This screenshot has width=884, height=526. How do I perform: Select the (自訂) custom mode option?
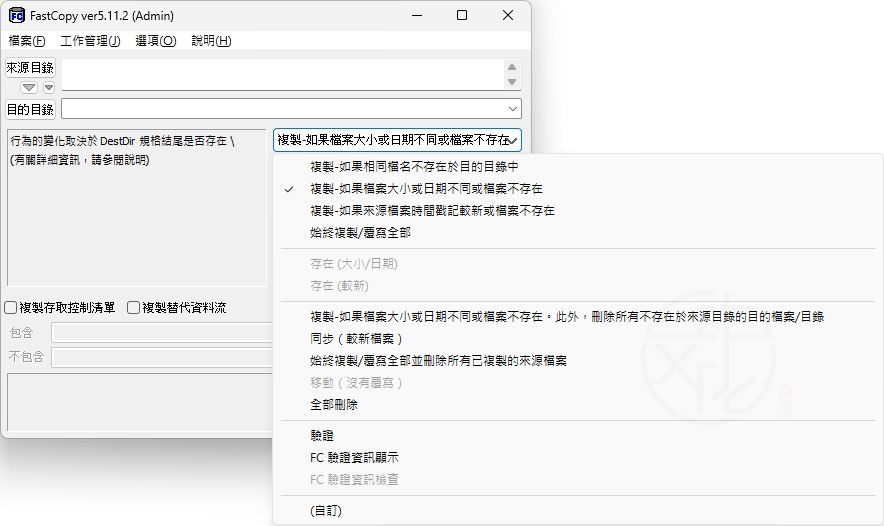(x=327, y=511)
